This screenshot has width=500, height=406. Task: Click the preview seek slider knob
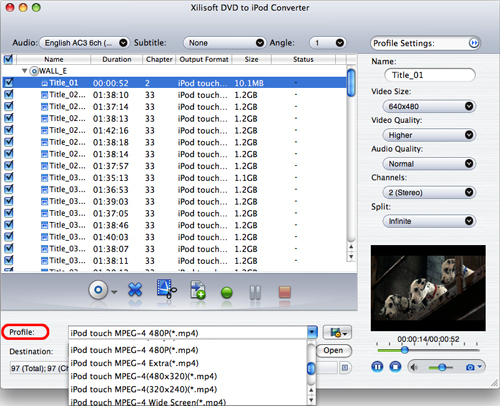click(405, 350)
